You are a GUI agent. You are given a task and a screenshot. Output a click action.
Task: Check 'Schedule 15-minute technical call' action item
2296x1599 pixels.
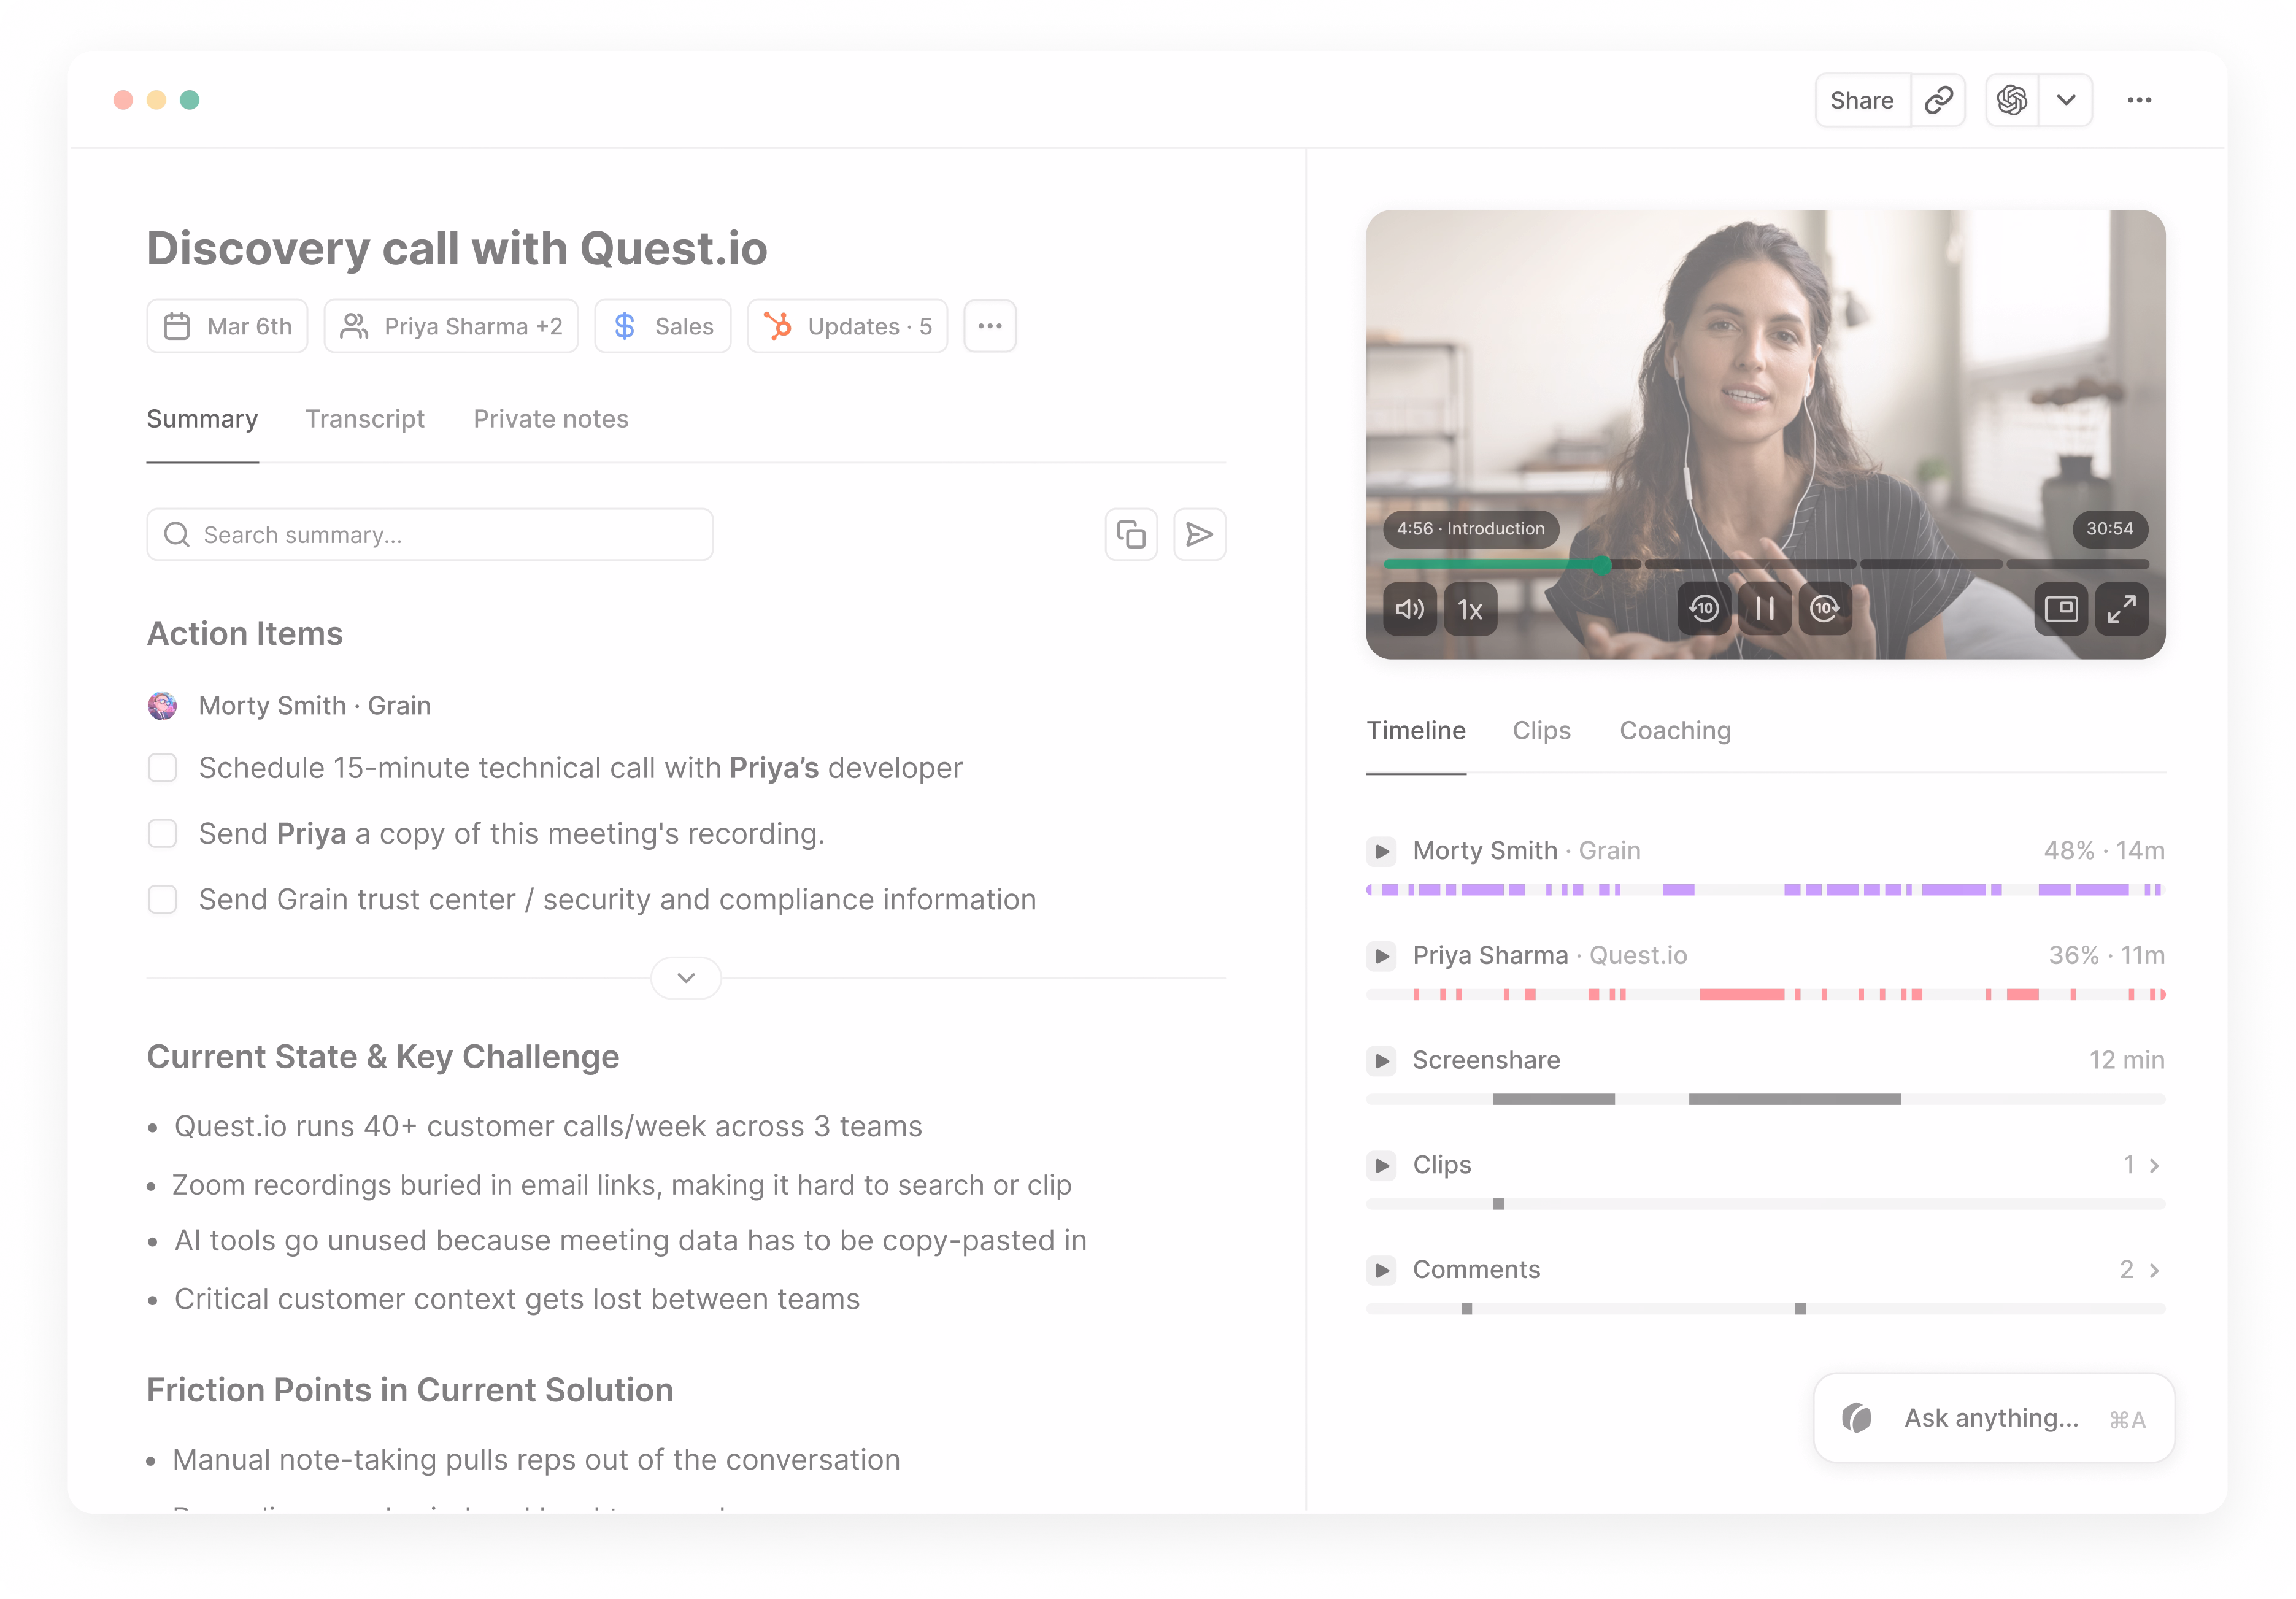pos(162,768)
